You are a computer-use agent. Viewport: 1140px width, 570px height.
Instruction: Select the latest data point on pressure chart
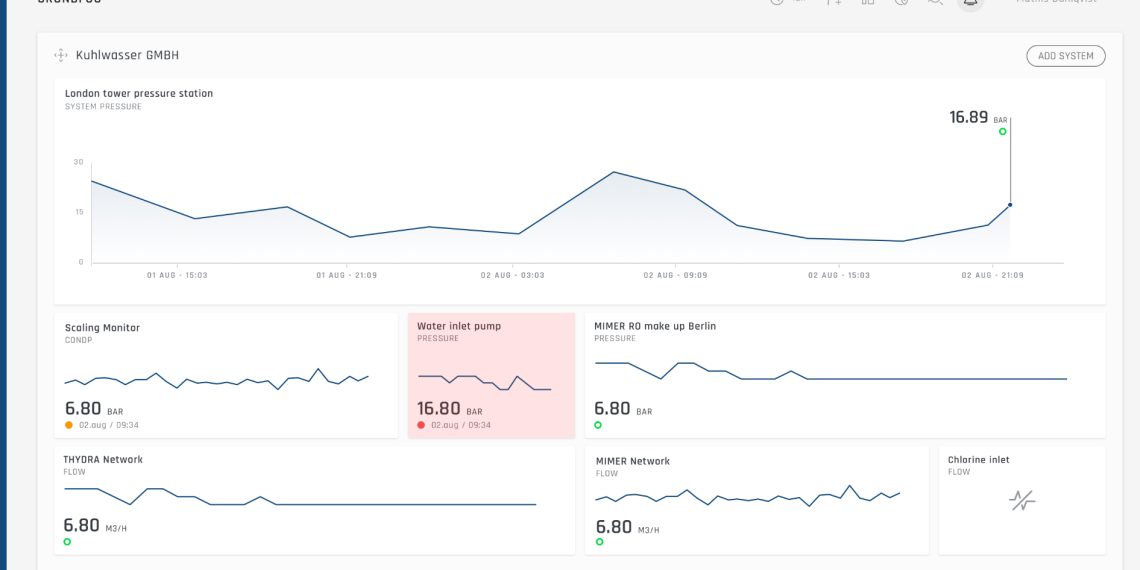pos(1010,205)
